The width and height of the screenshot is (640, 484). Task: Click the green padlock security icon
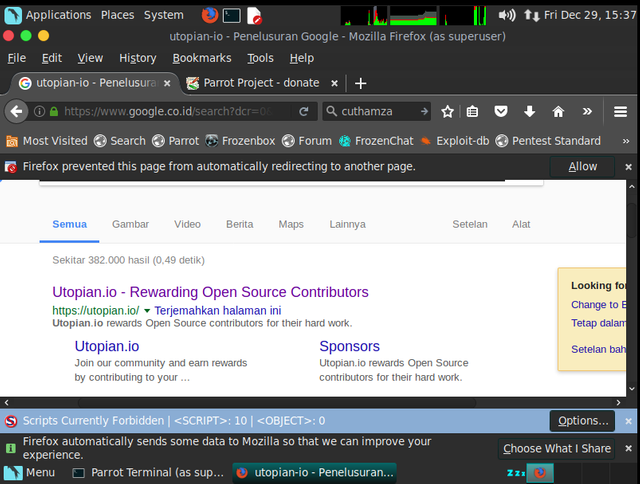coord(54,111)
